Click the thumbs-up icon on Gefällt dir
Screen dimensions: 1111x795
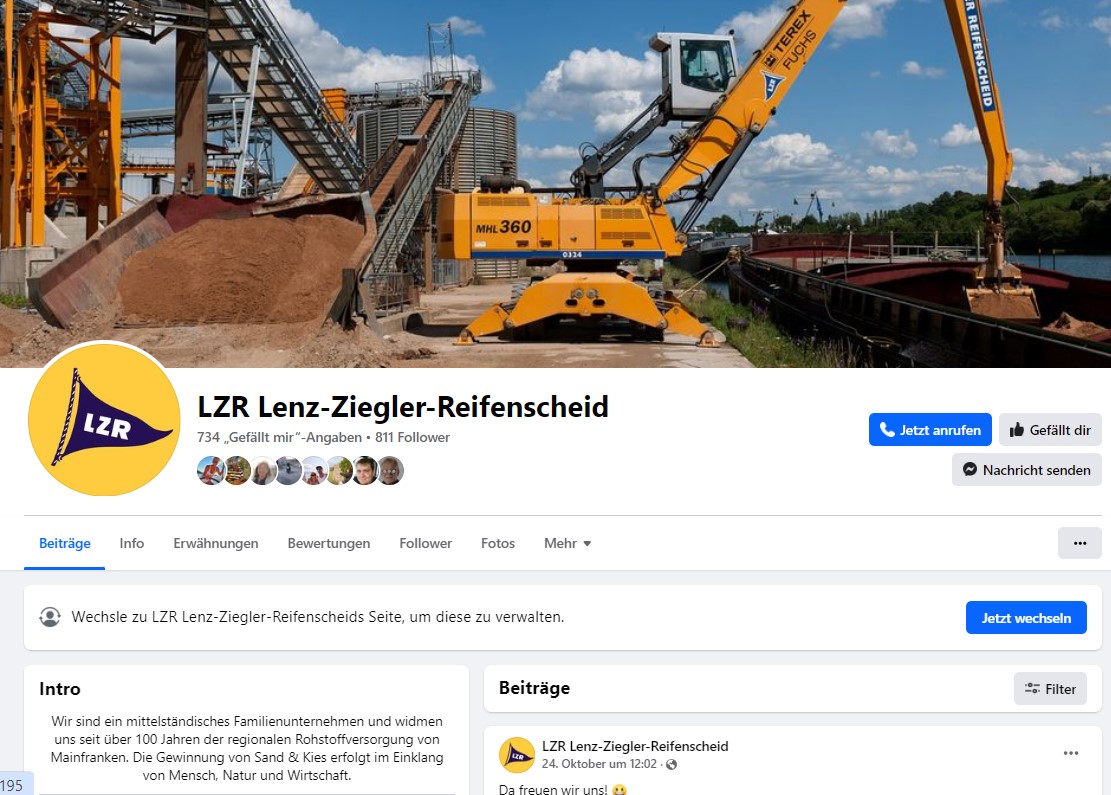pyautogui.click(x=1017, y=429)
